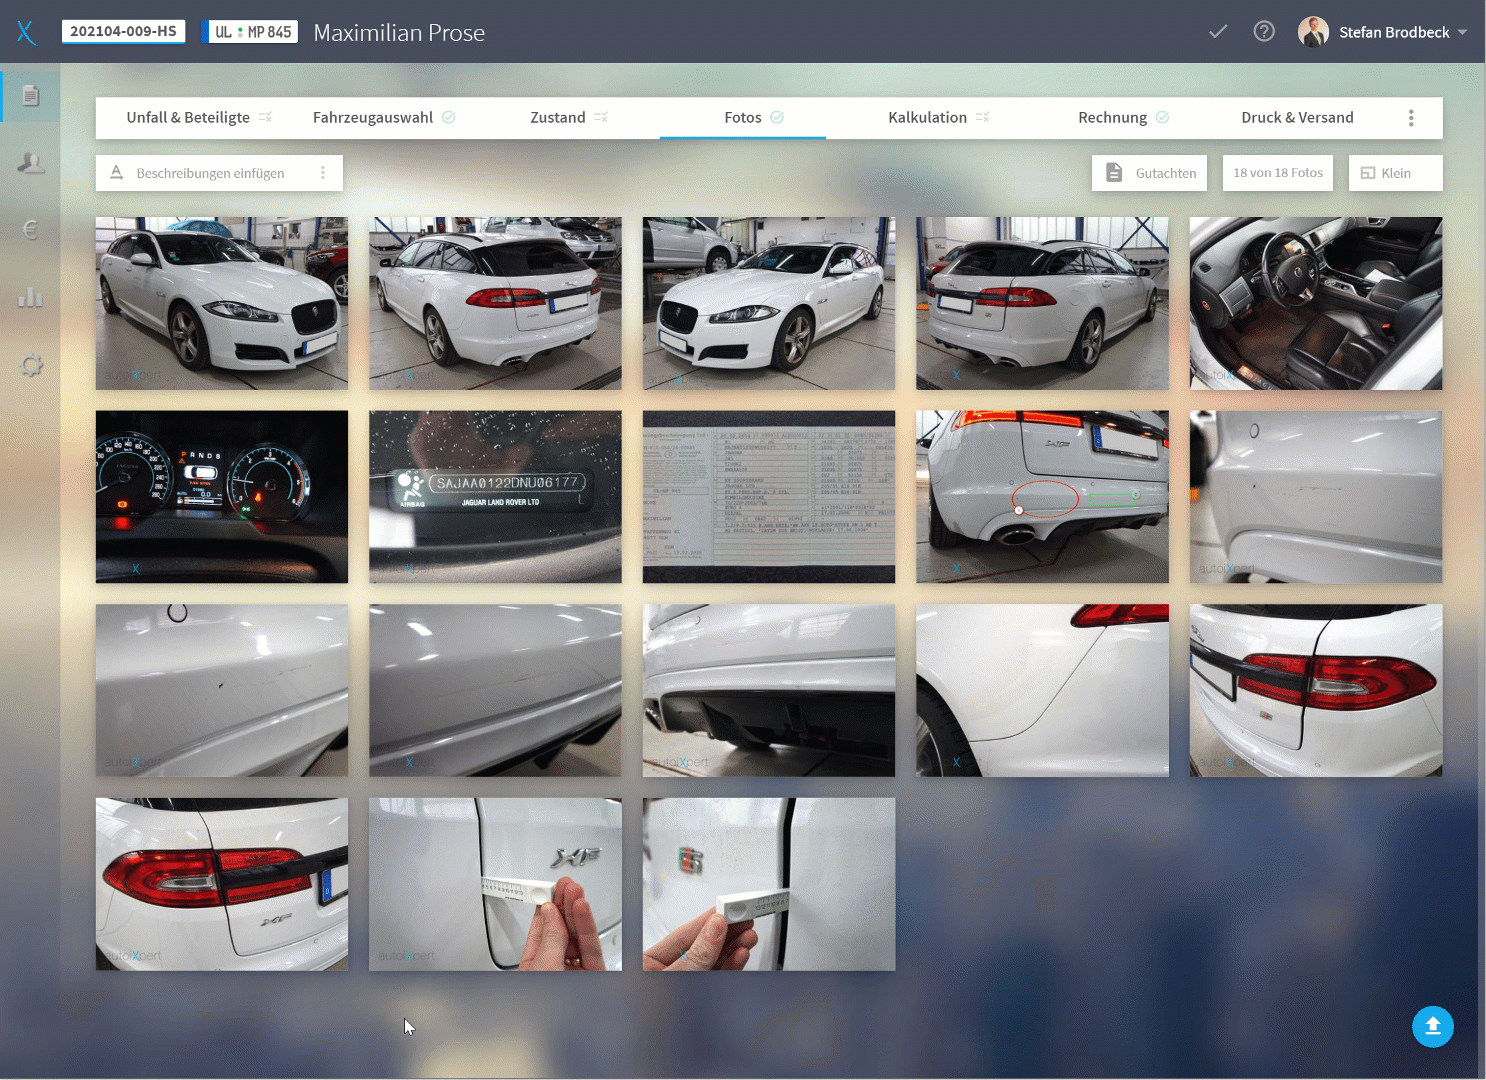Open the statistics bar chart sidebar icon

pyautogui.click(x=31, y=297)
